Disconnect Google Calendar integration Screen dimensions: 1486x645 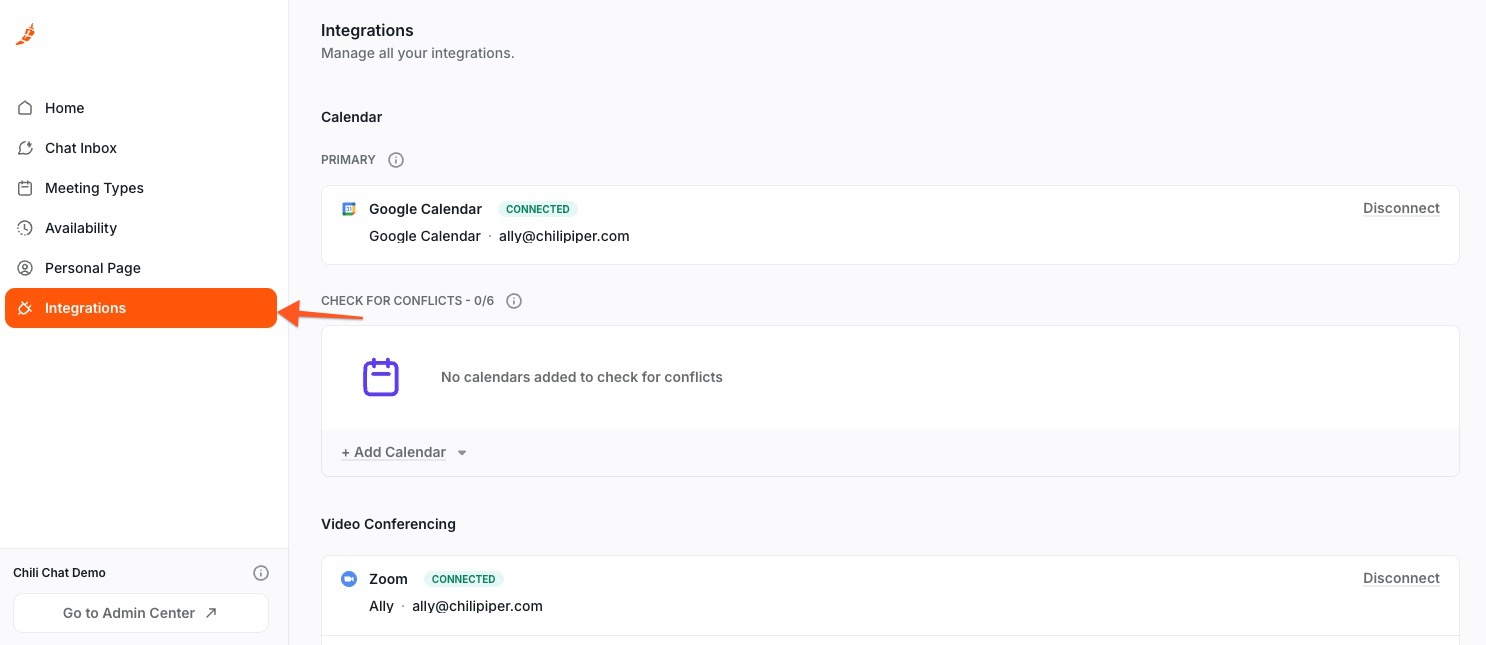click(1401, 208)
